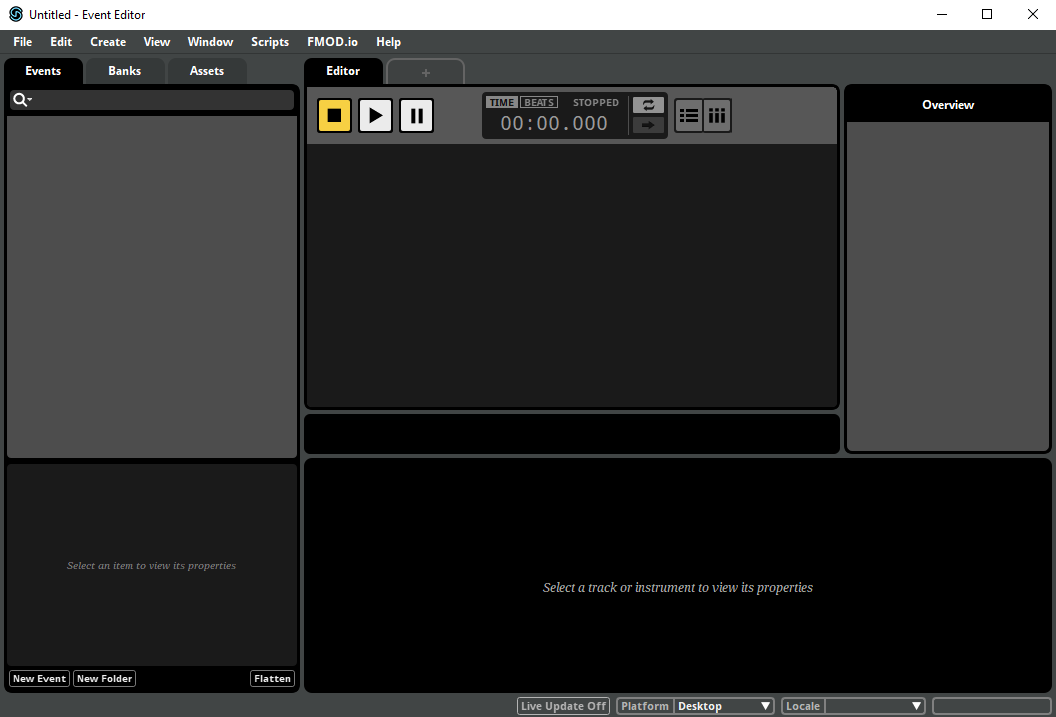Toggle loop playback icon

pos(648,105)
